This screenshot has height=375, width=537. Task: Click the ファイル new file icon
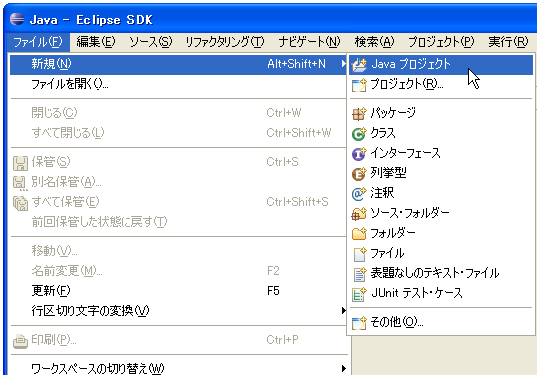pos(359,254)
